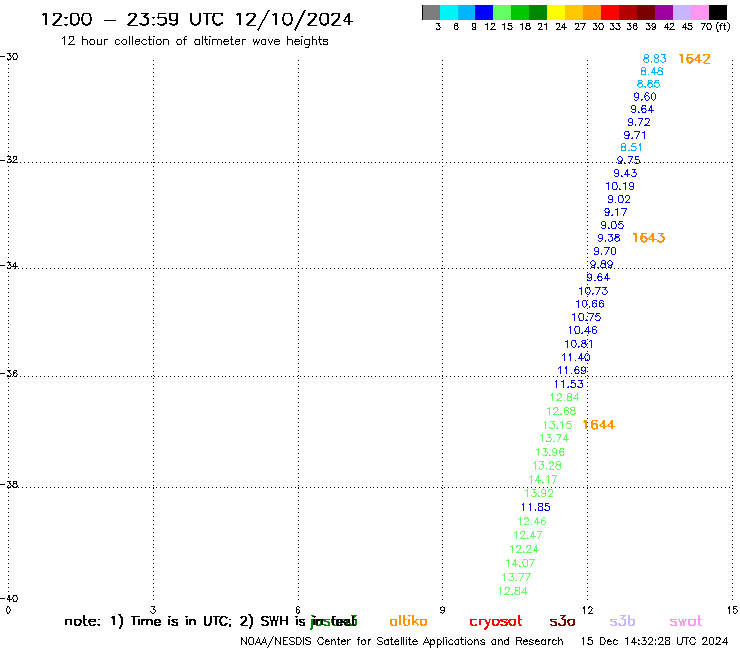740x650 pixels.
Task: Click the wave height value 11.53
Action: (569, 384)
